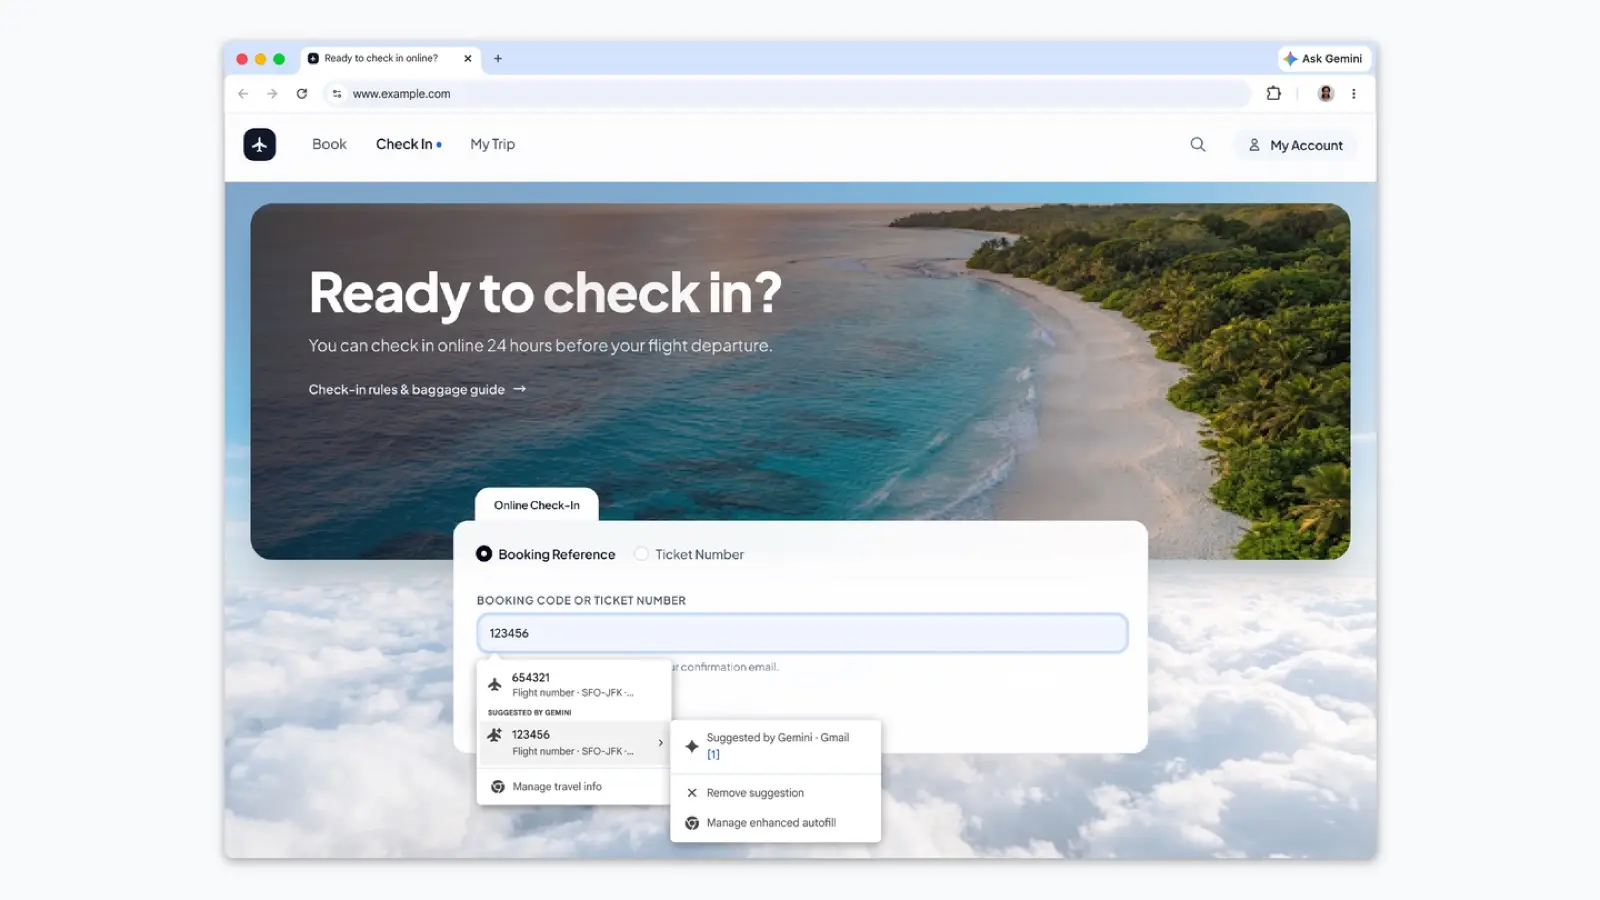
Task: Click the browser back arrow
Action: pos(243,94)
